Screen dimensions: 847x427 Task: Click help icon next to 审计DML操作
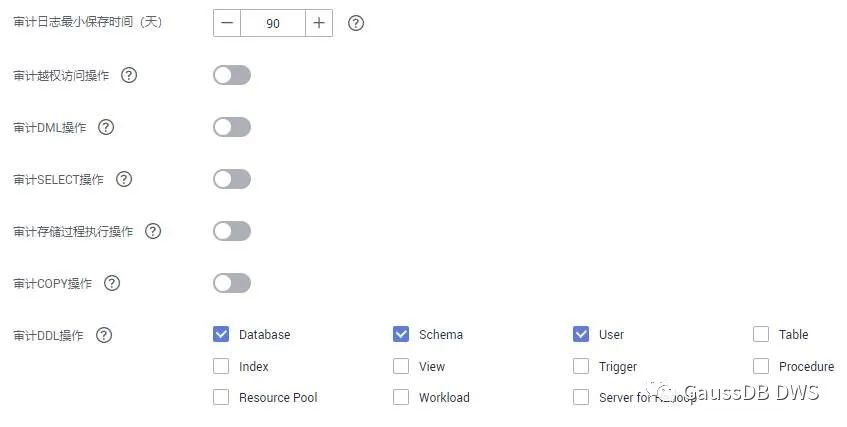(x=106, y=127)
